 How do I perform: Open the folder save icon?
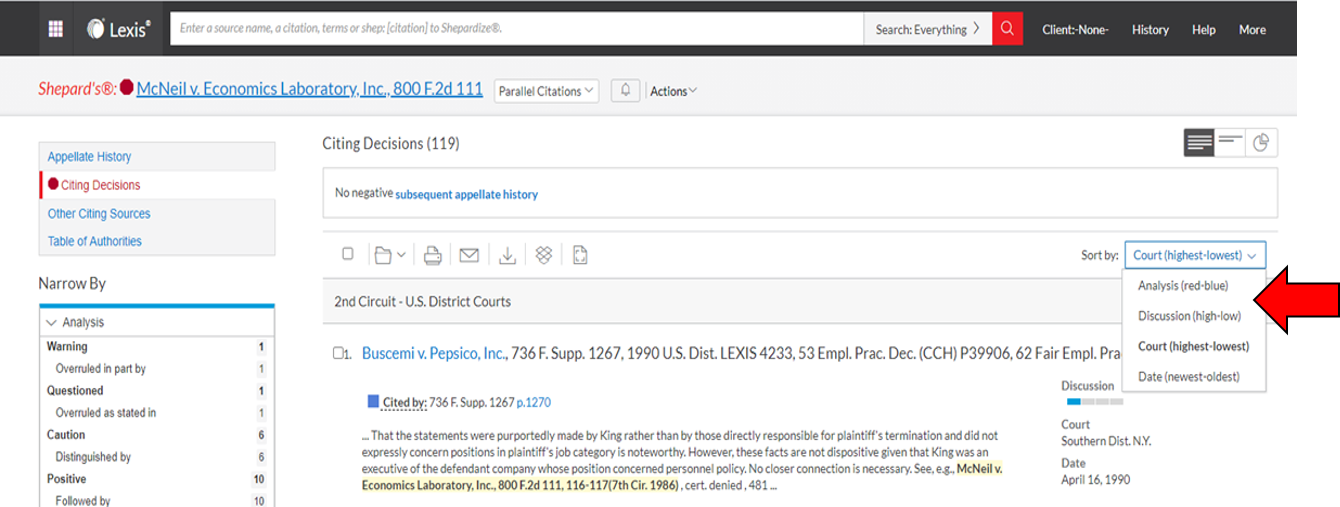[383, 255]
